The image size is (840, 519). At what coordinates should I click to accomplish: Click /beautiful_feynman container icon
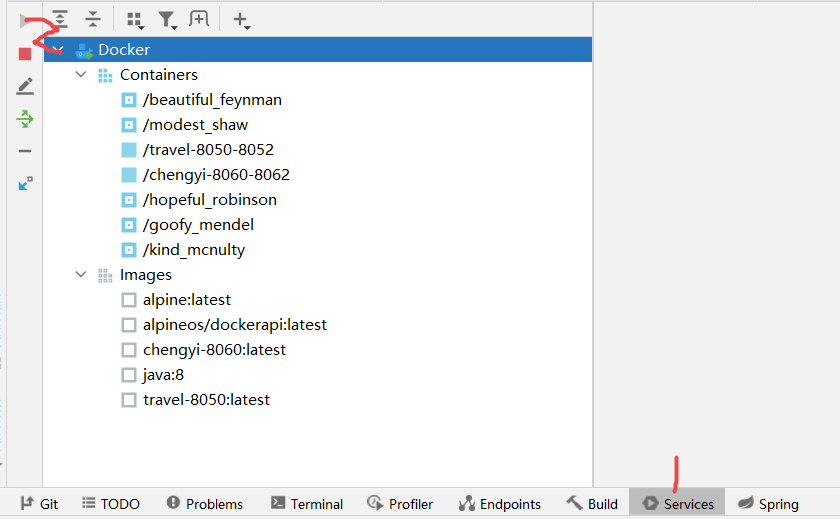[129, 100]
